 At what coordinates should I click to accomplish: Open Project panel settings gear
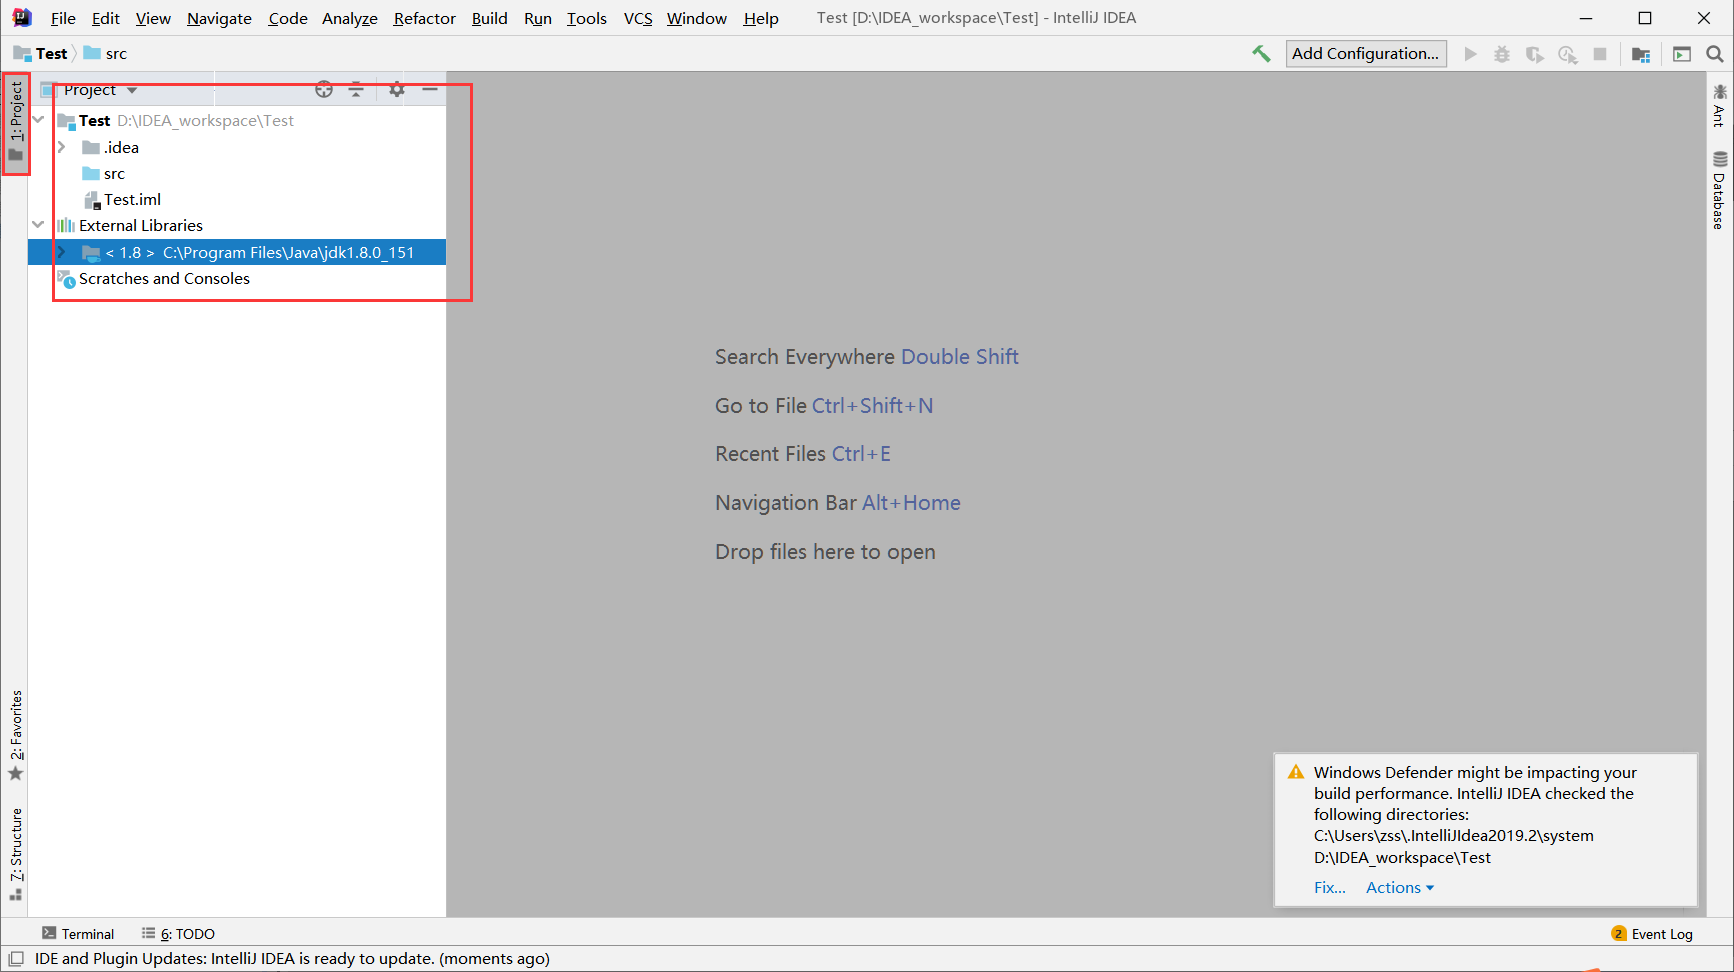(x=397, y=89)
